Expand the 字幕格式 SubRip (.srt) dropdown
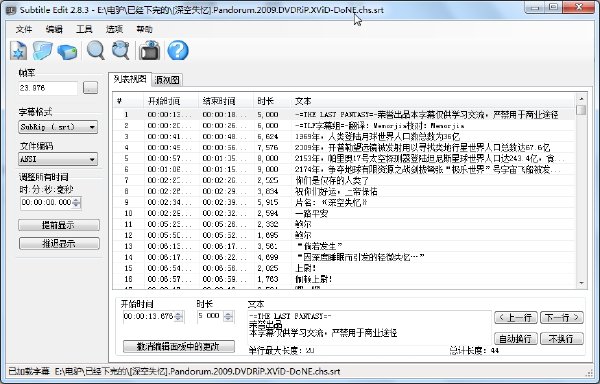The image size is (600, 384). pyautogui.click(x=58, y=127)
